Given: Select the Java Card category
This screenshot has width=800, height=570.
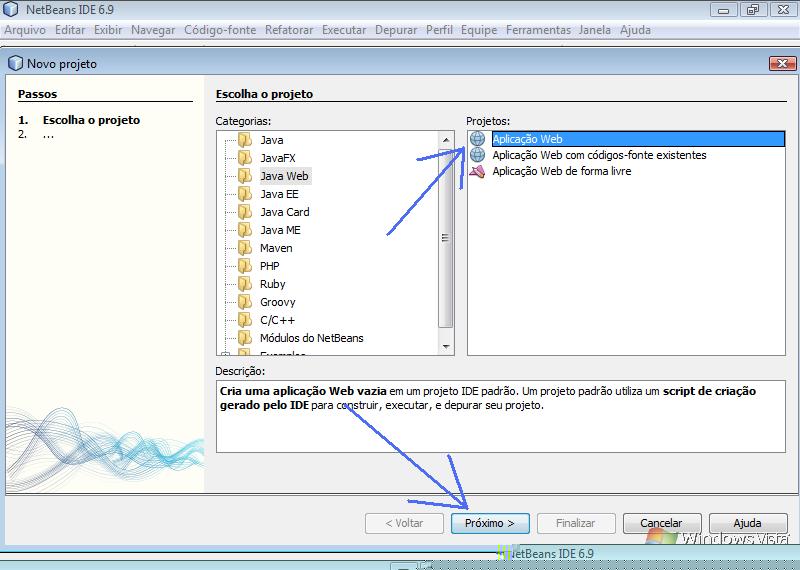Looking at the screenshot, I should [x=285, y=212].
